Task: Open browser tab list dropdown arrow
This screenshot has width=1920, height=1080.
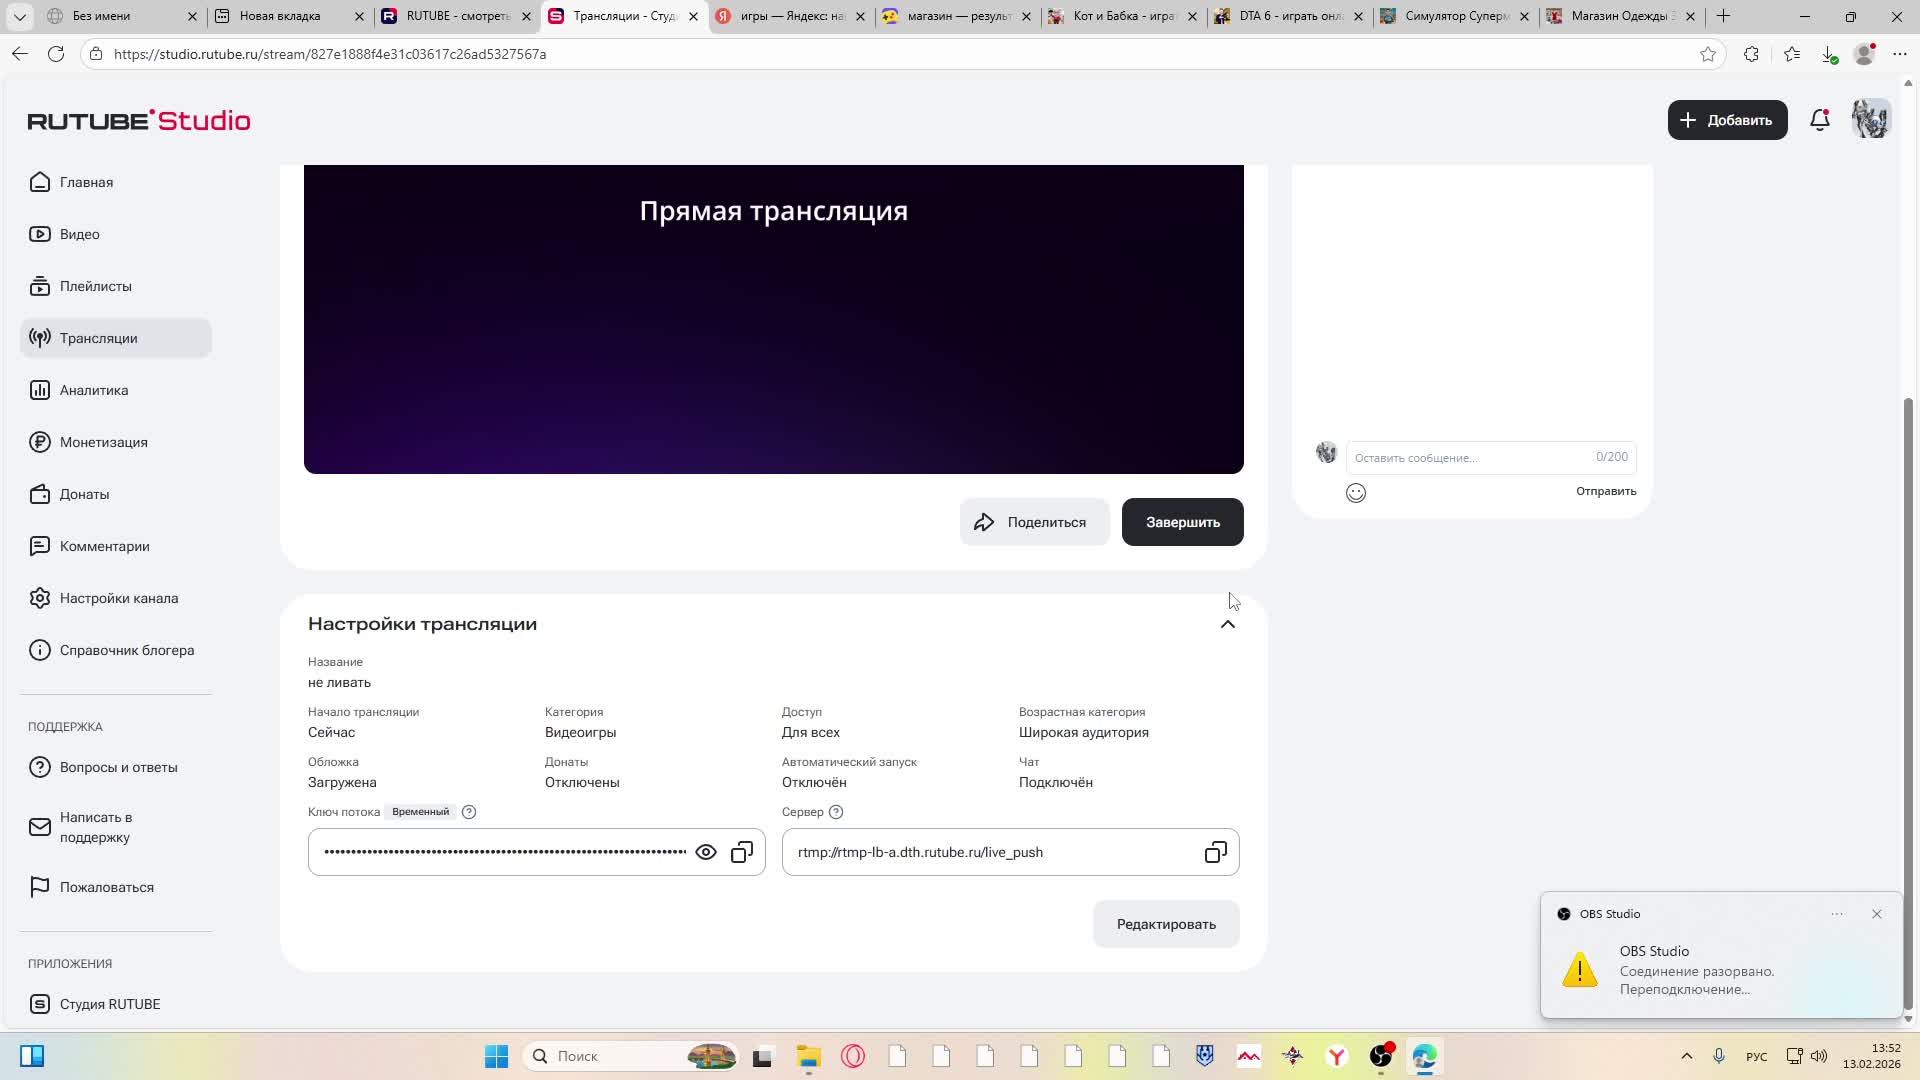Action: tap(19, 16)
